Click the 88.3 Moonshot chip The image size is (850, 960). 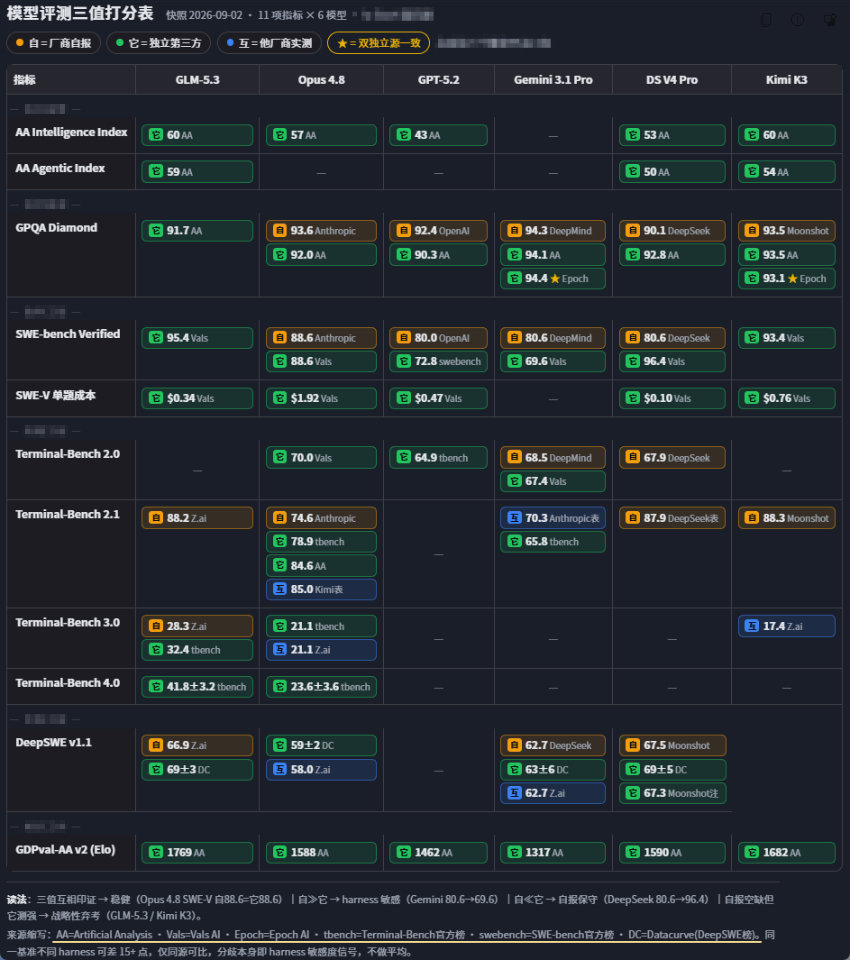pos(787,518)
